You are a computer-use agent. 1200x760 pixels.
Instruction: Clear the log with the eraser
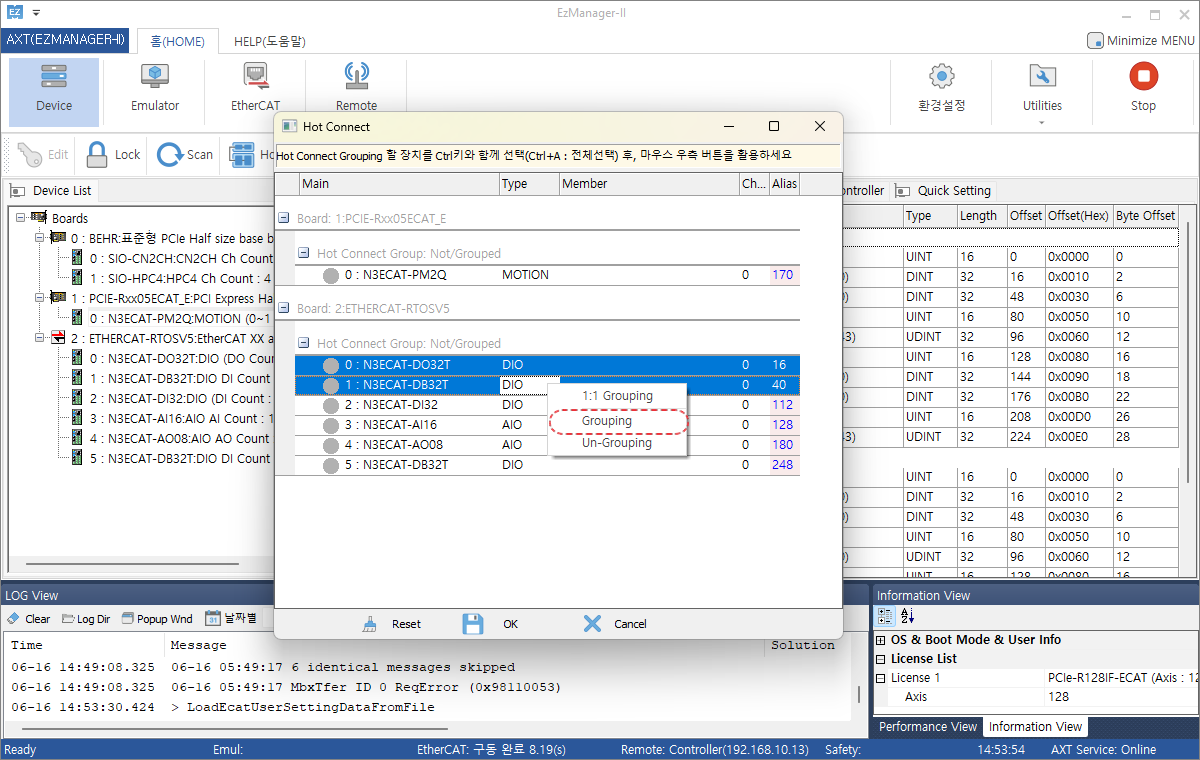29,619
